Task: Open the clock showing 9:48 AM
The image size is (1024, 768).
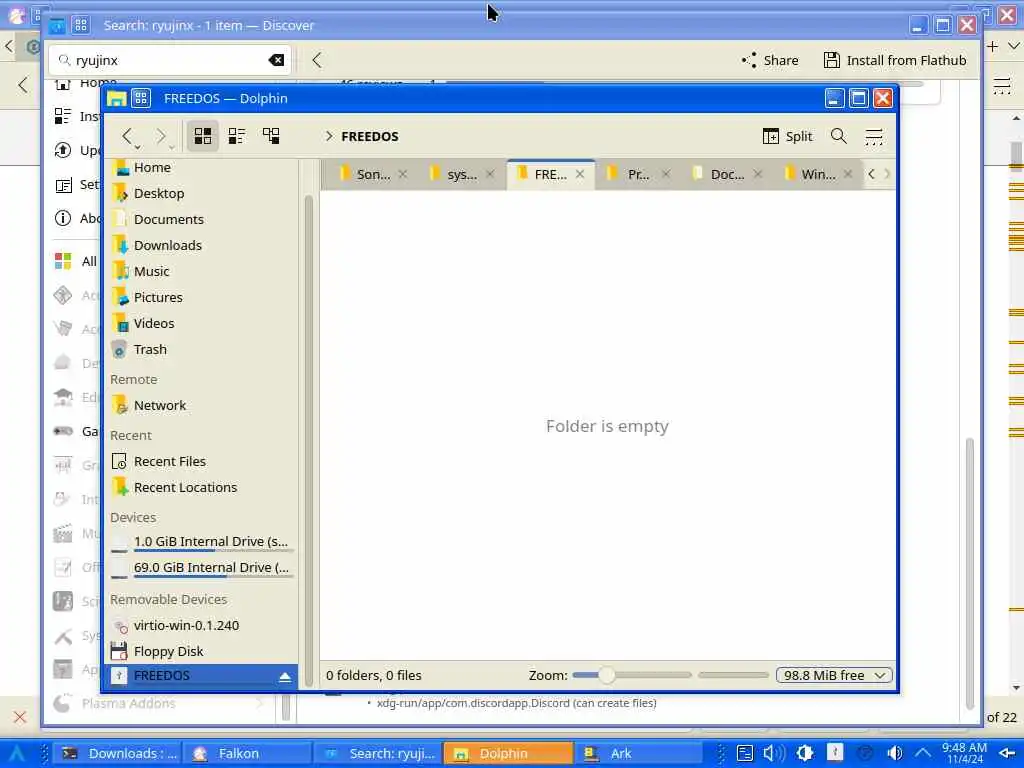Action: point(965,754)
